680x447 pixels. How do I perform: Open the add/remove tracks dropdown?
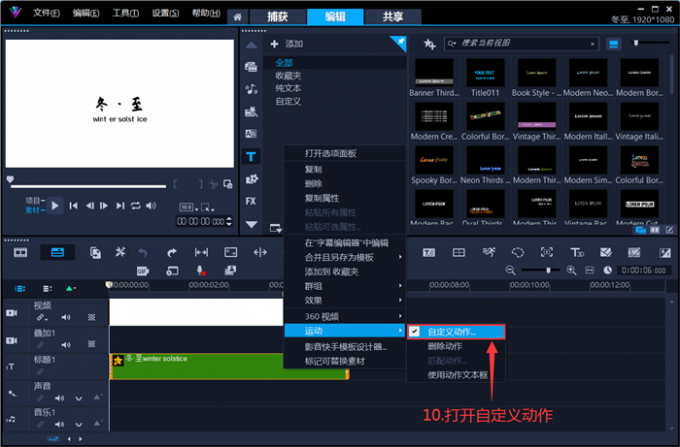(x=47, y=288)
